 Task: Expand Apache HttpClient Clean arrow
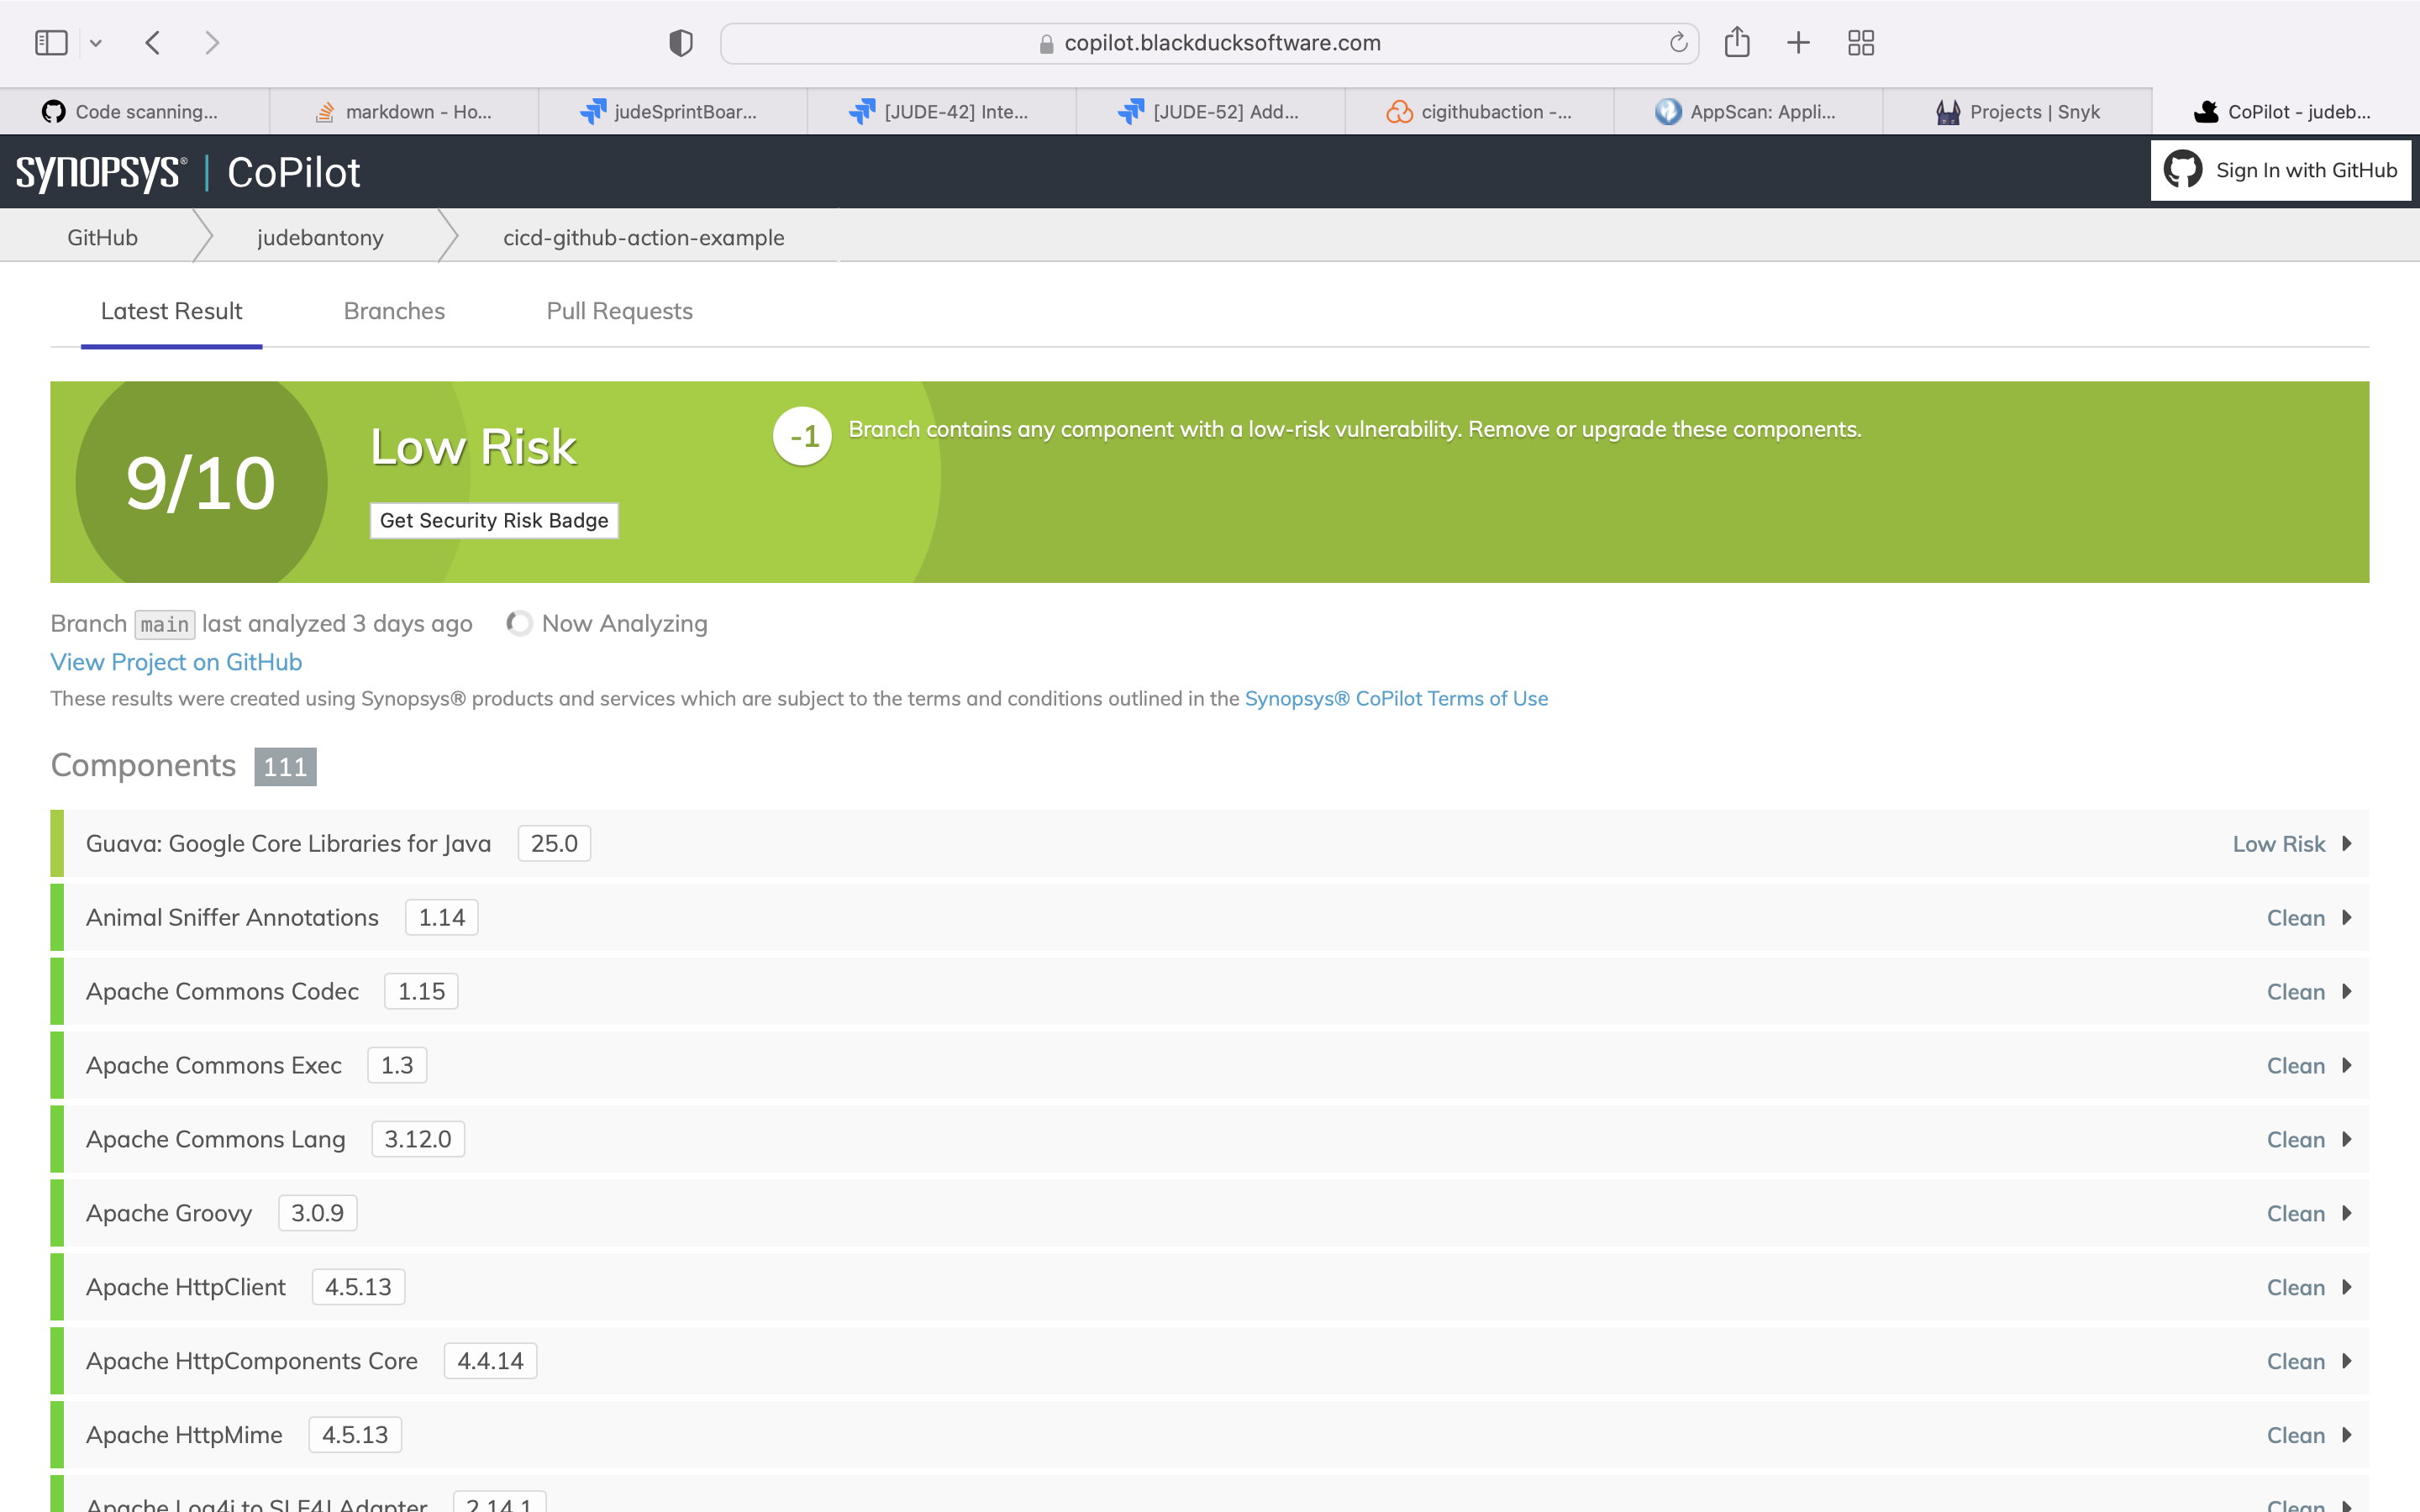[x=2346, y=1287]
